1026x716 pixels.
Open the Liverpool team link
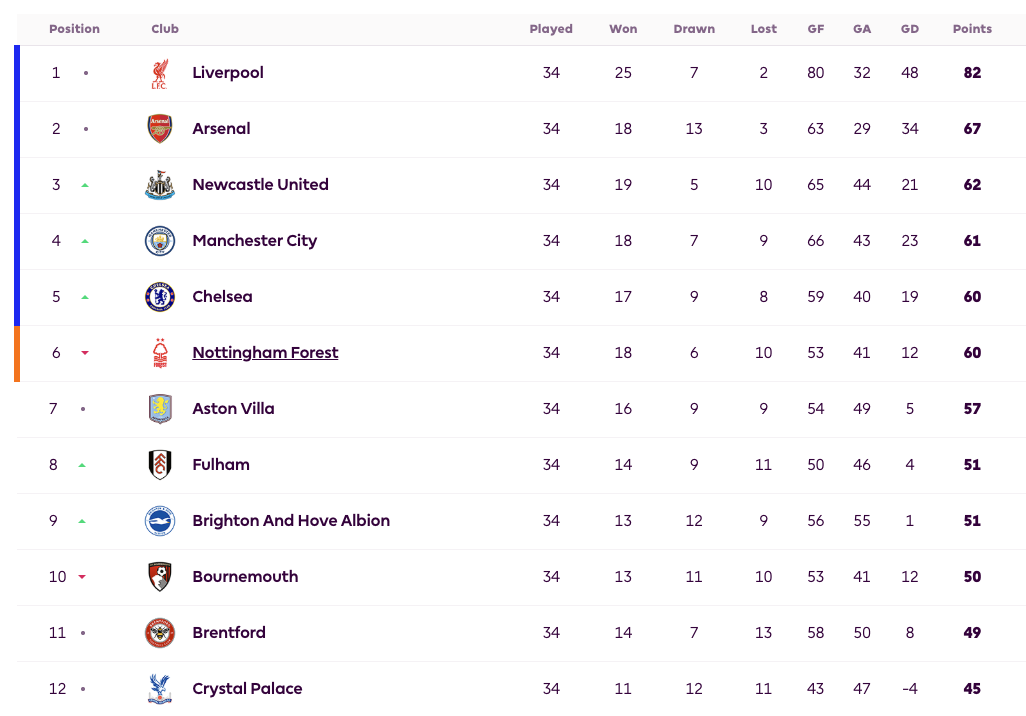tap(228, 73)
